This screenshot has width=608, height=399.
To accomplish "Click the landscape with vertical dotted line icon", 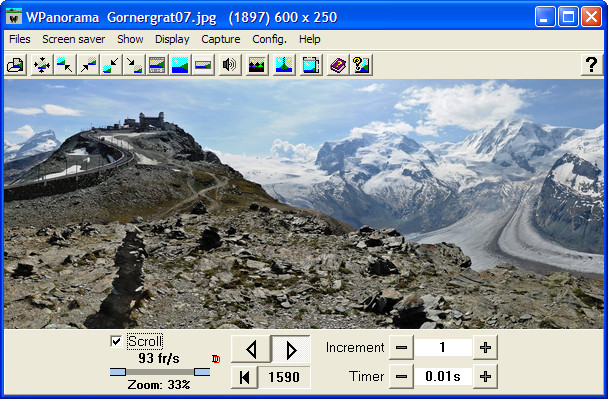I will tap(284, 65).
